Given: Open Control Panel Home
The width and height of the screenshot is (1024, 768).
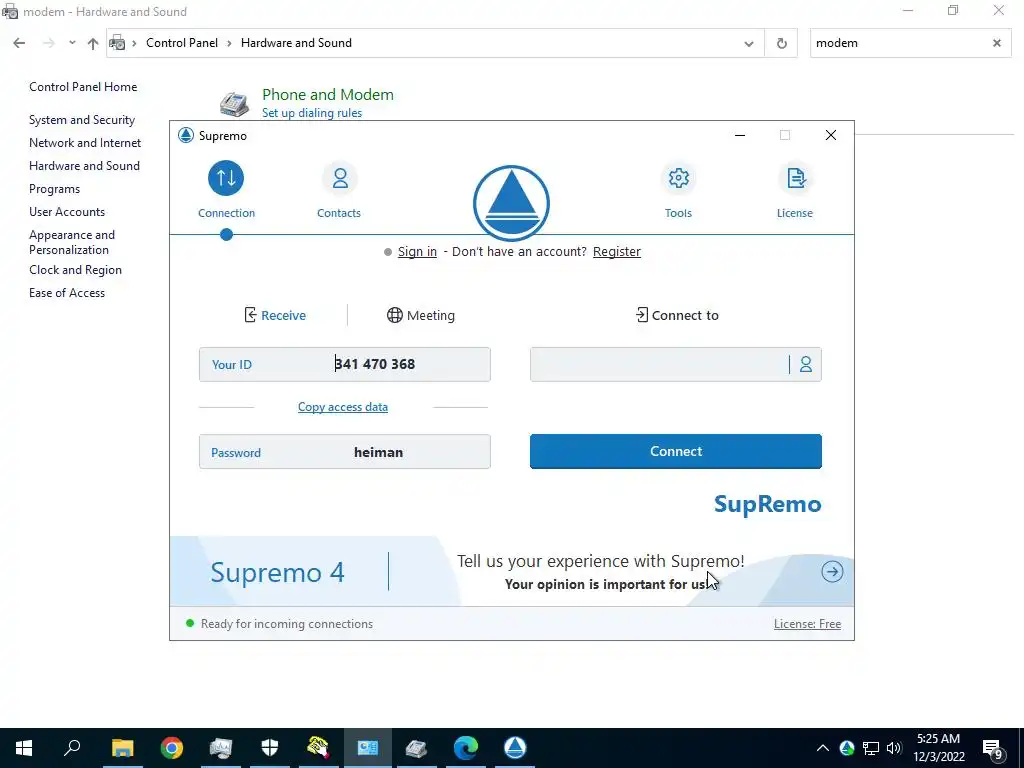Looking at the screenshot, I should pyautogui.click(x=83, y=87).
